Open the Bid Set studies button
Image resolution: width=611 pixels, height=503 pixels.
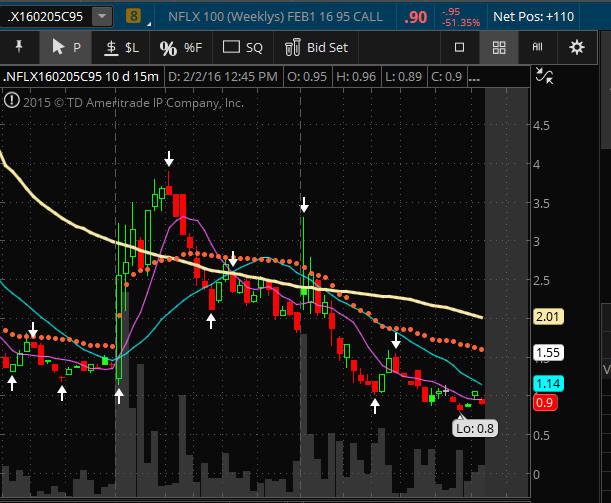click(317, 47)
